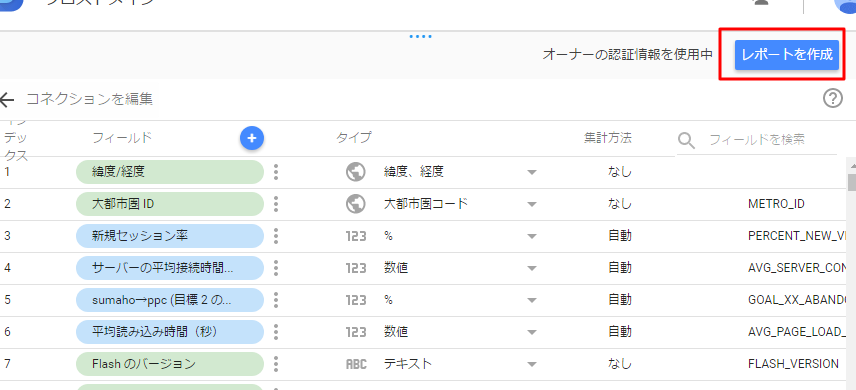This screenshot has width=856, height=390.
Task: Expand the type dropdown for 大都市圏 ID
Action: [532, 205]
